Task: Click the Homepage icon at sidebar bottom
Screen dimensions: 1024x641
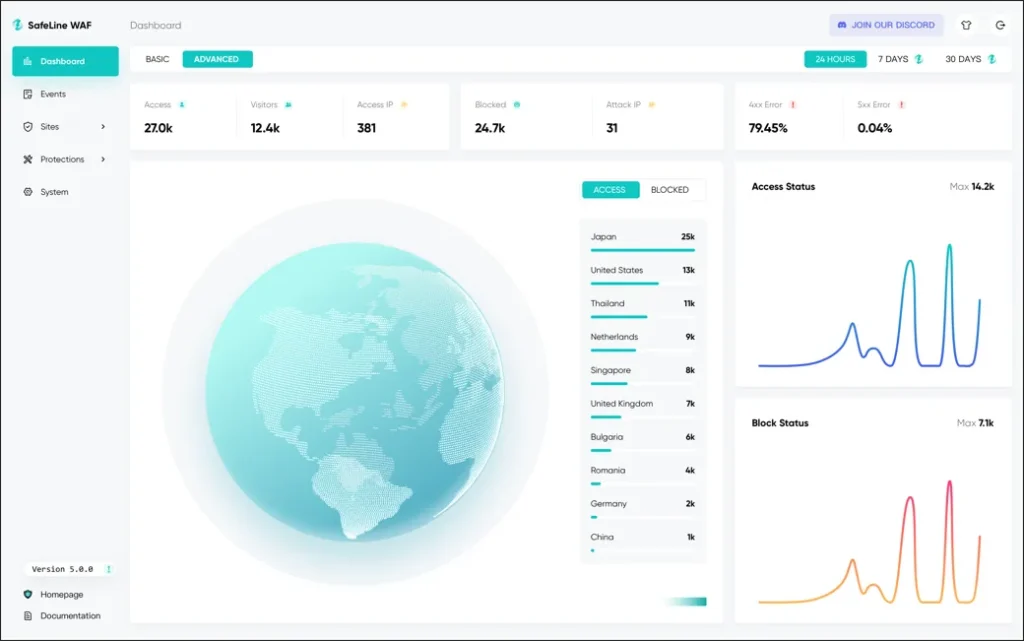Action: (25, 594)
